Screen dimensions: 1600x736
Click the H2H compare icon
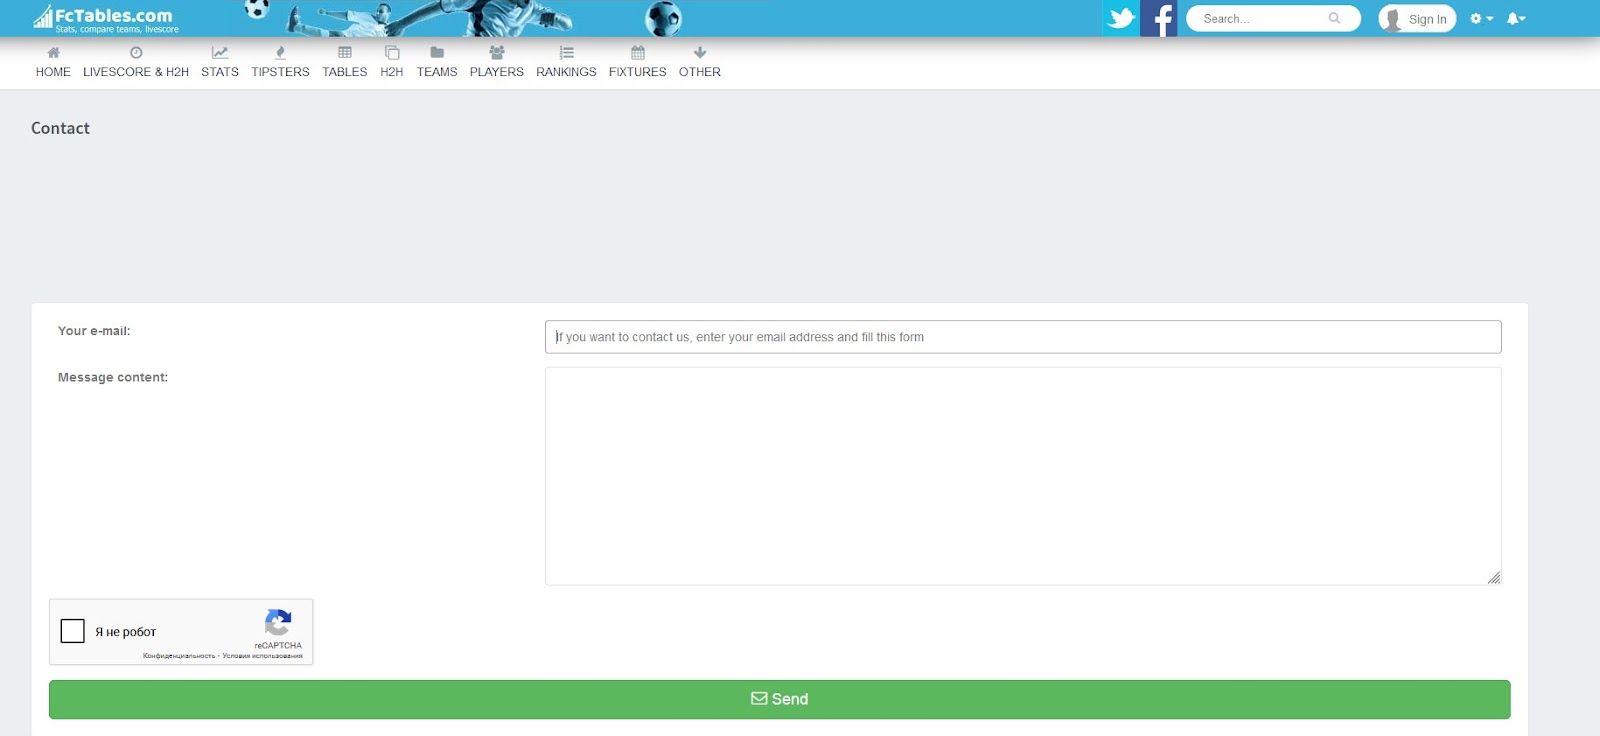(x=392, y=52)
